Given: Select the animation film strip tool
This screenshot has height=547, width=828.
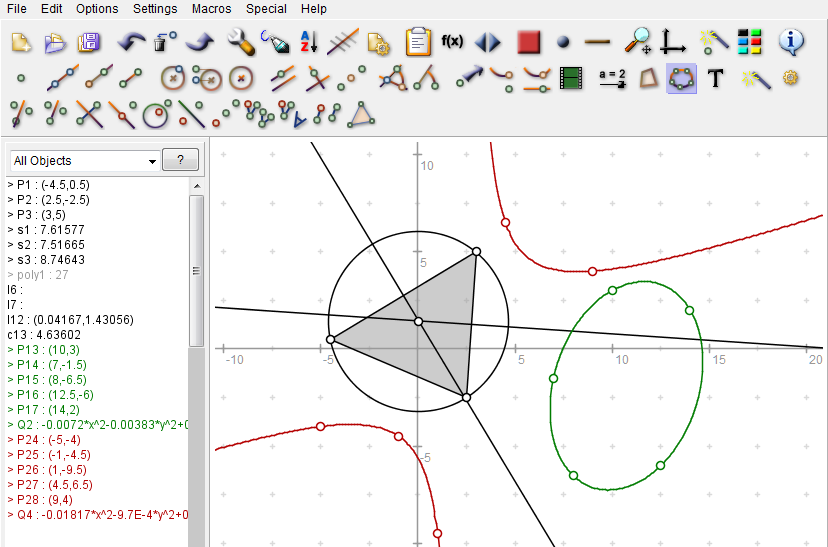Looking at the screenshot, I should [x=571, y=77].
